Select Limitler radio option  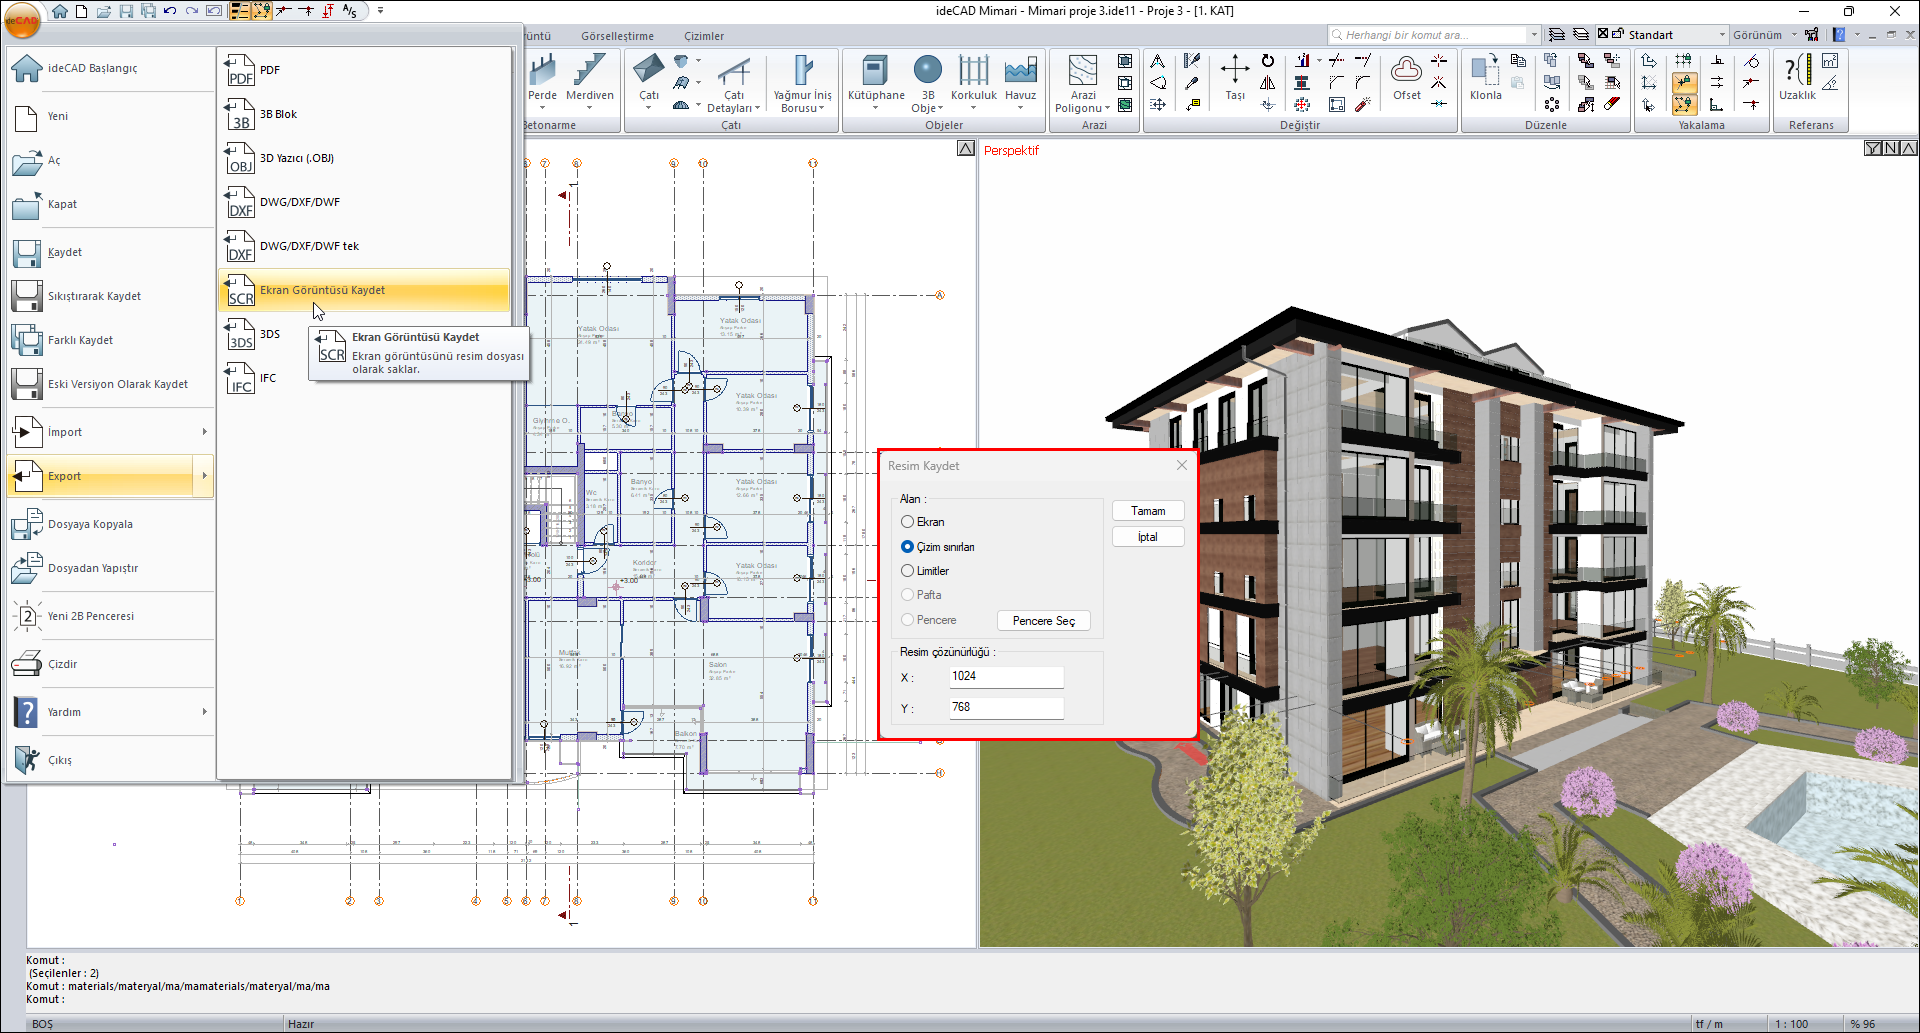(907, 571)
